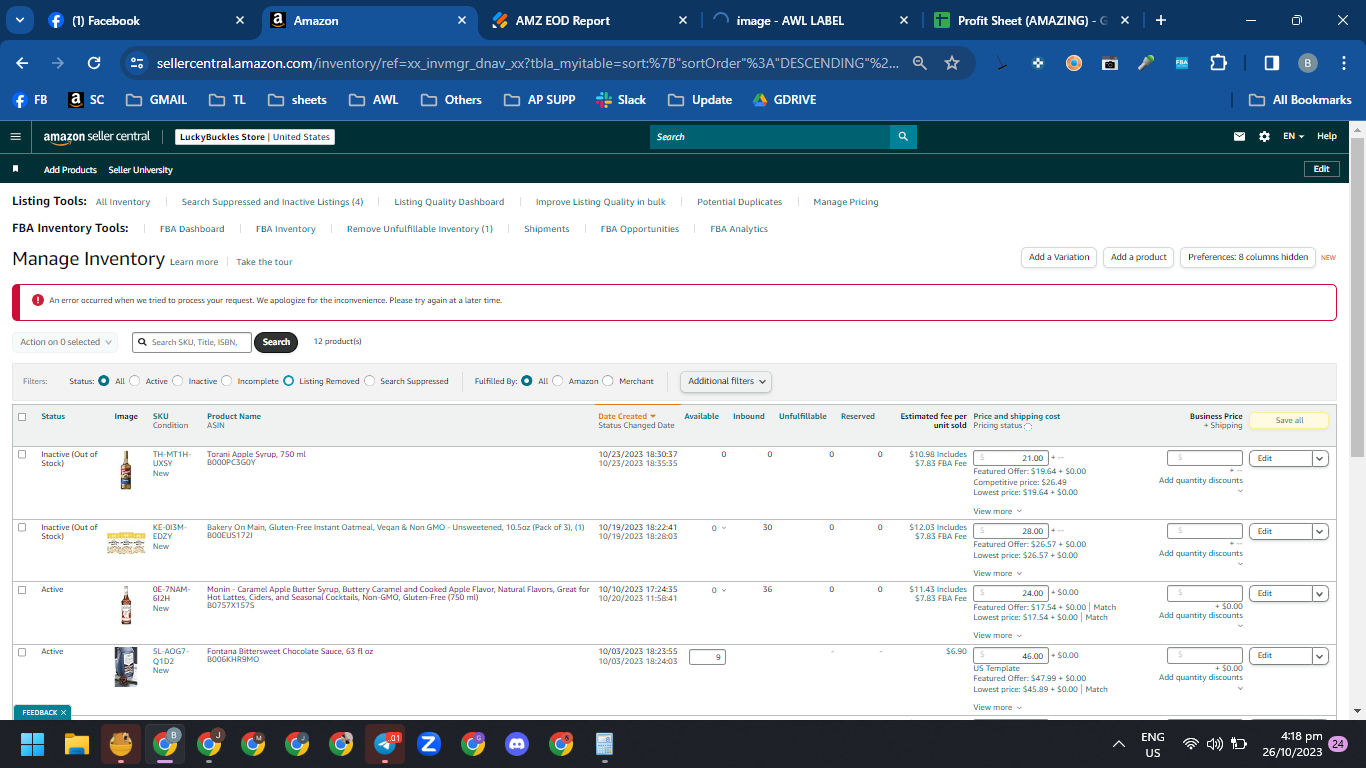Open the Edit dropdown arrow for Bakery On Main
This screenshot has width=1366, height=768.
pyautogui.click(x=1320, y=531)
